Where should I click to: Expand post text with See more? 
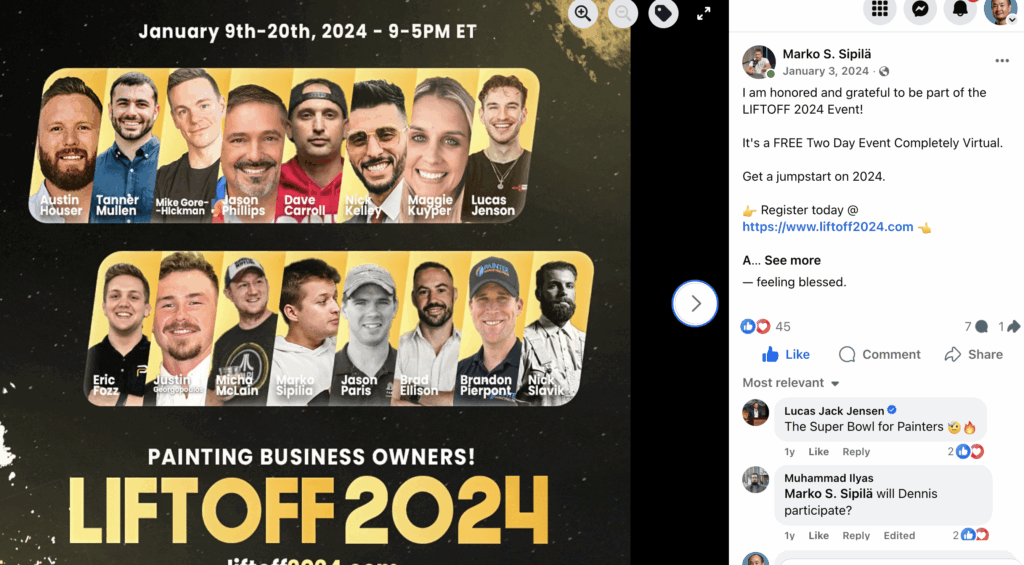[792, 260]
